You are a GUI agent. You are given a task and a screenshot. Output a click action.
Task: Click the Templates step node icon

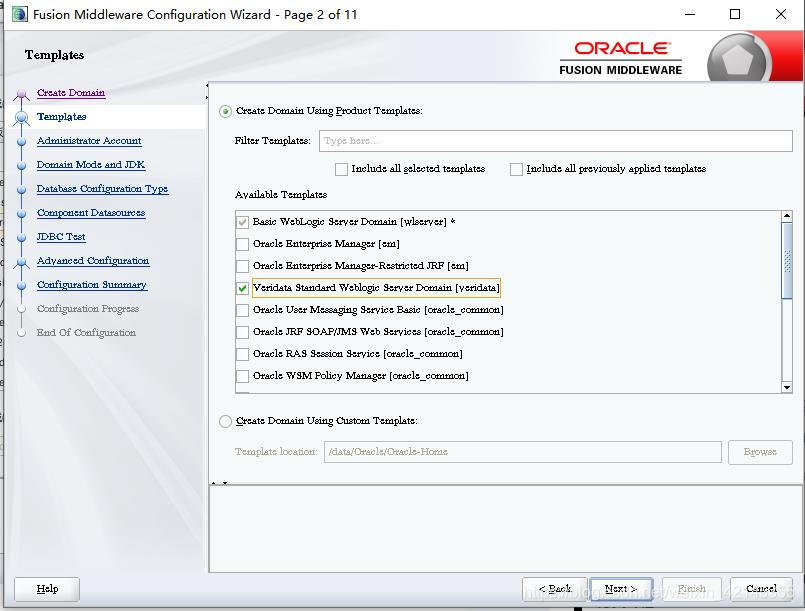coord(22,118)
